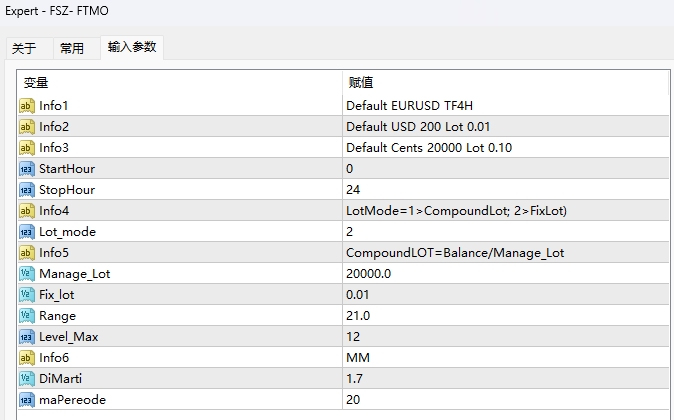Screen dimensions: 674x420
Task: Click the double-type icon beside DiMarti
Action: click(27, 378)
